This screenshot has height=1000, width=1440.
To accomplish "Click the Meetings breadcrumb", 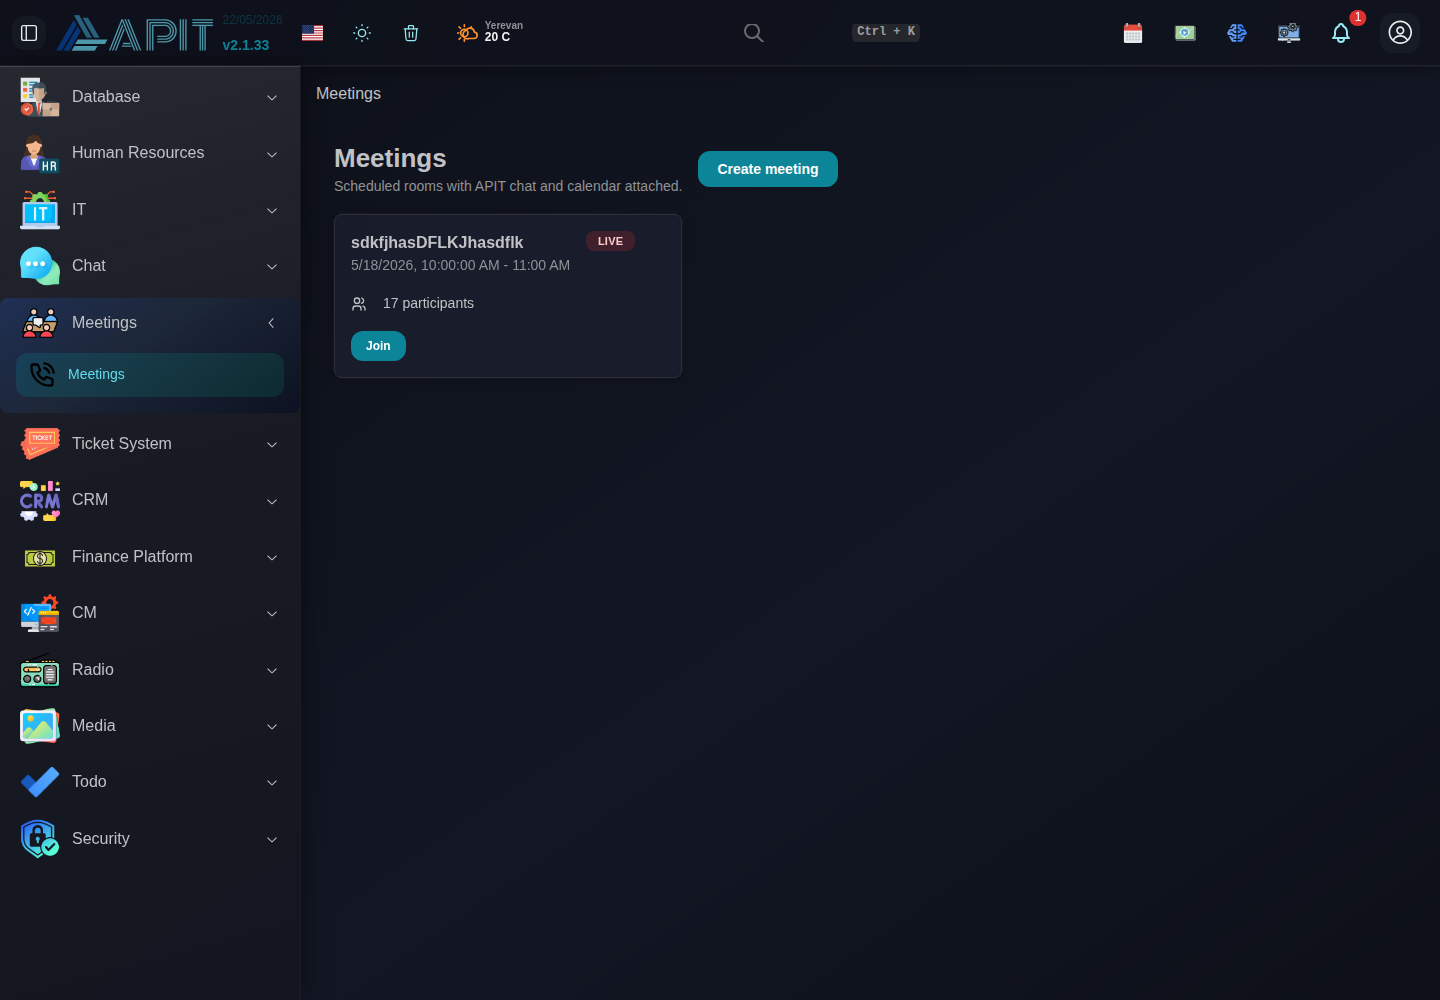I will click(348, 94).
